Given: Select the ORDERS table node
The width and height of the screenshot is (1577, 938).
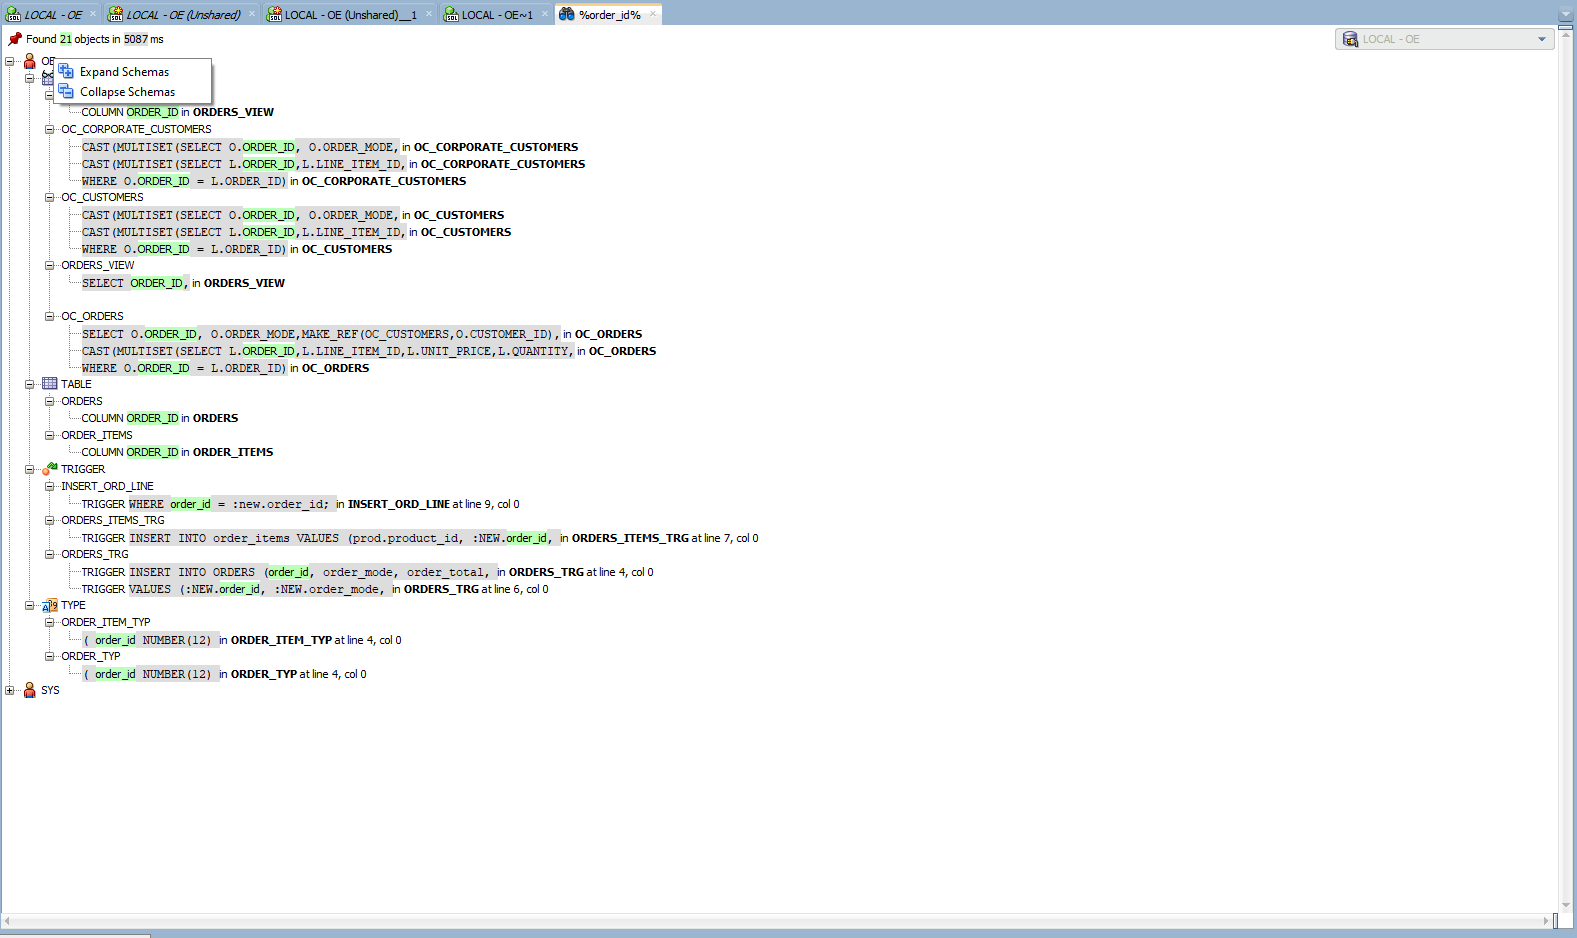Looking at the screenshot, I should [x=82, y=401].
